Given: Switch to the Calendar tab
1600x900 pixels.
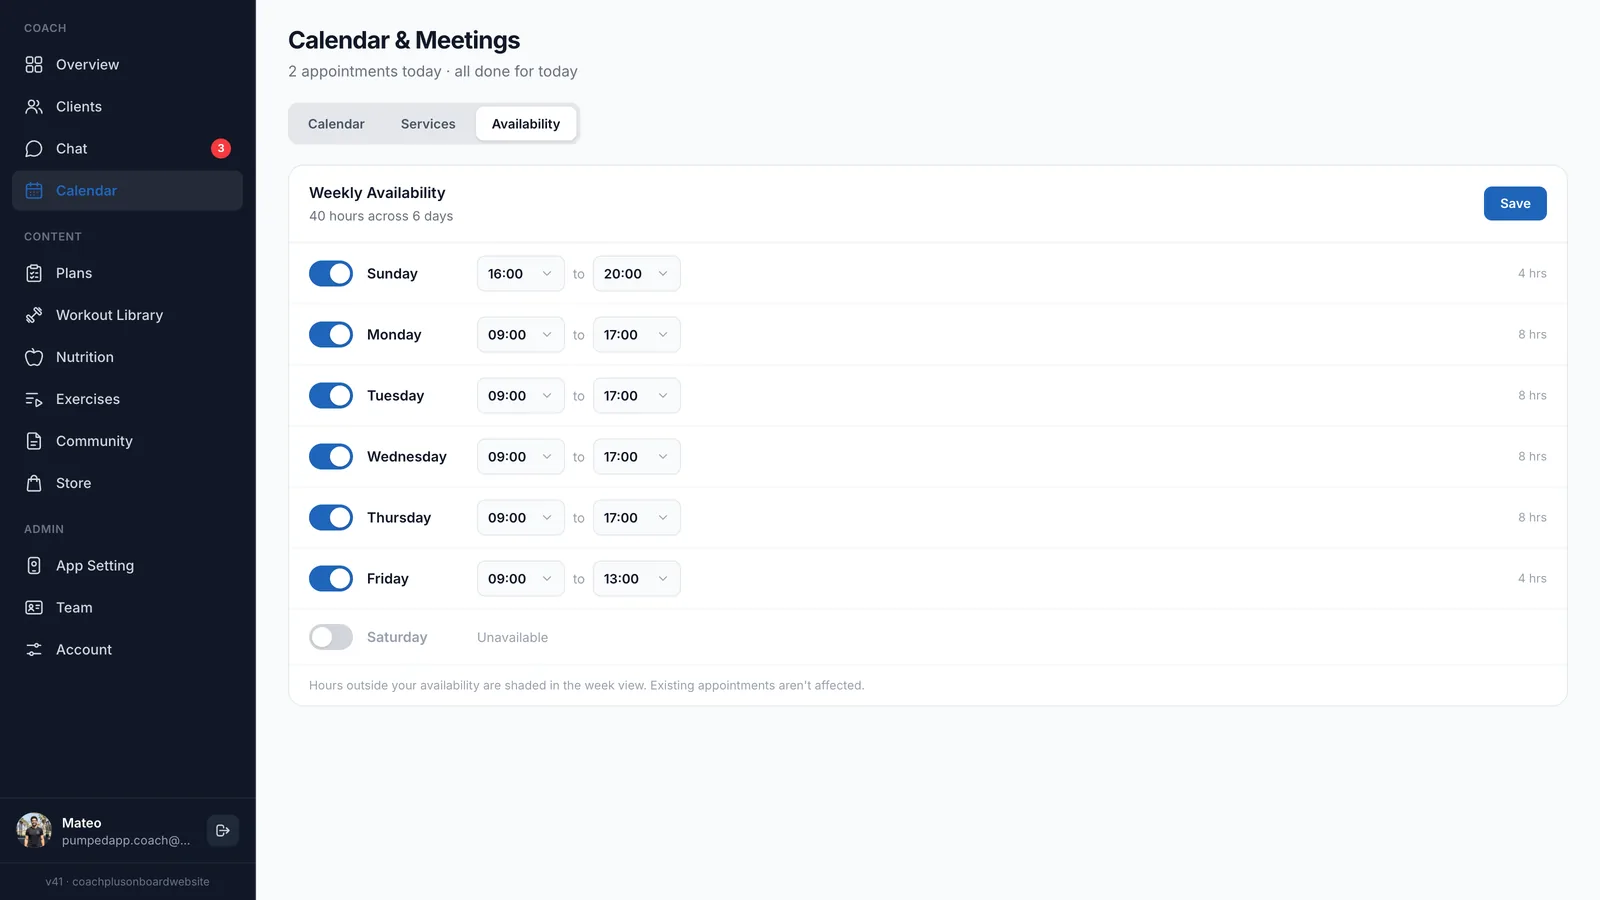Looking at the screenshot, I should (x=336, y=124).
